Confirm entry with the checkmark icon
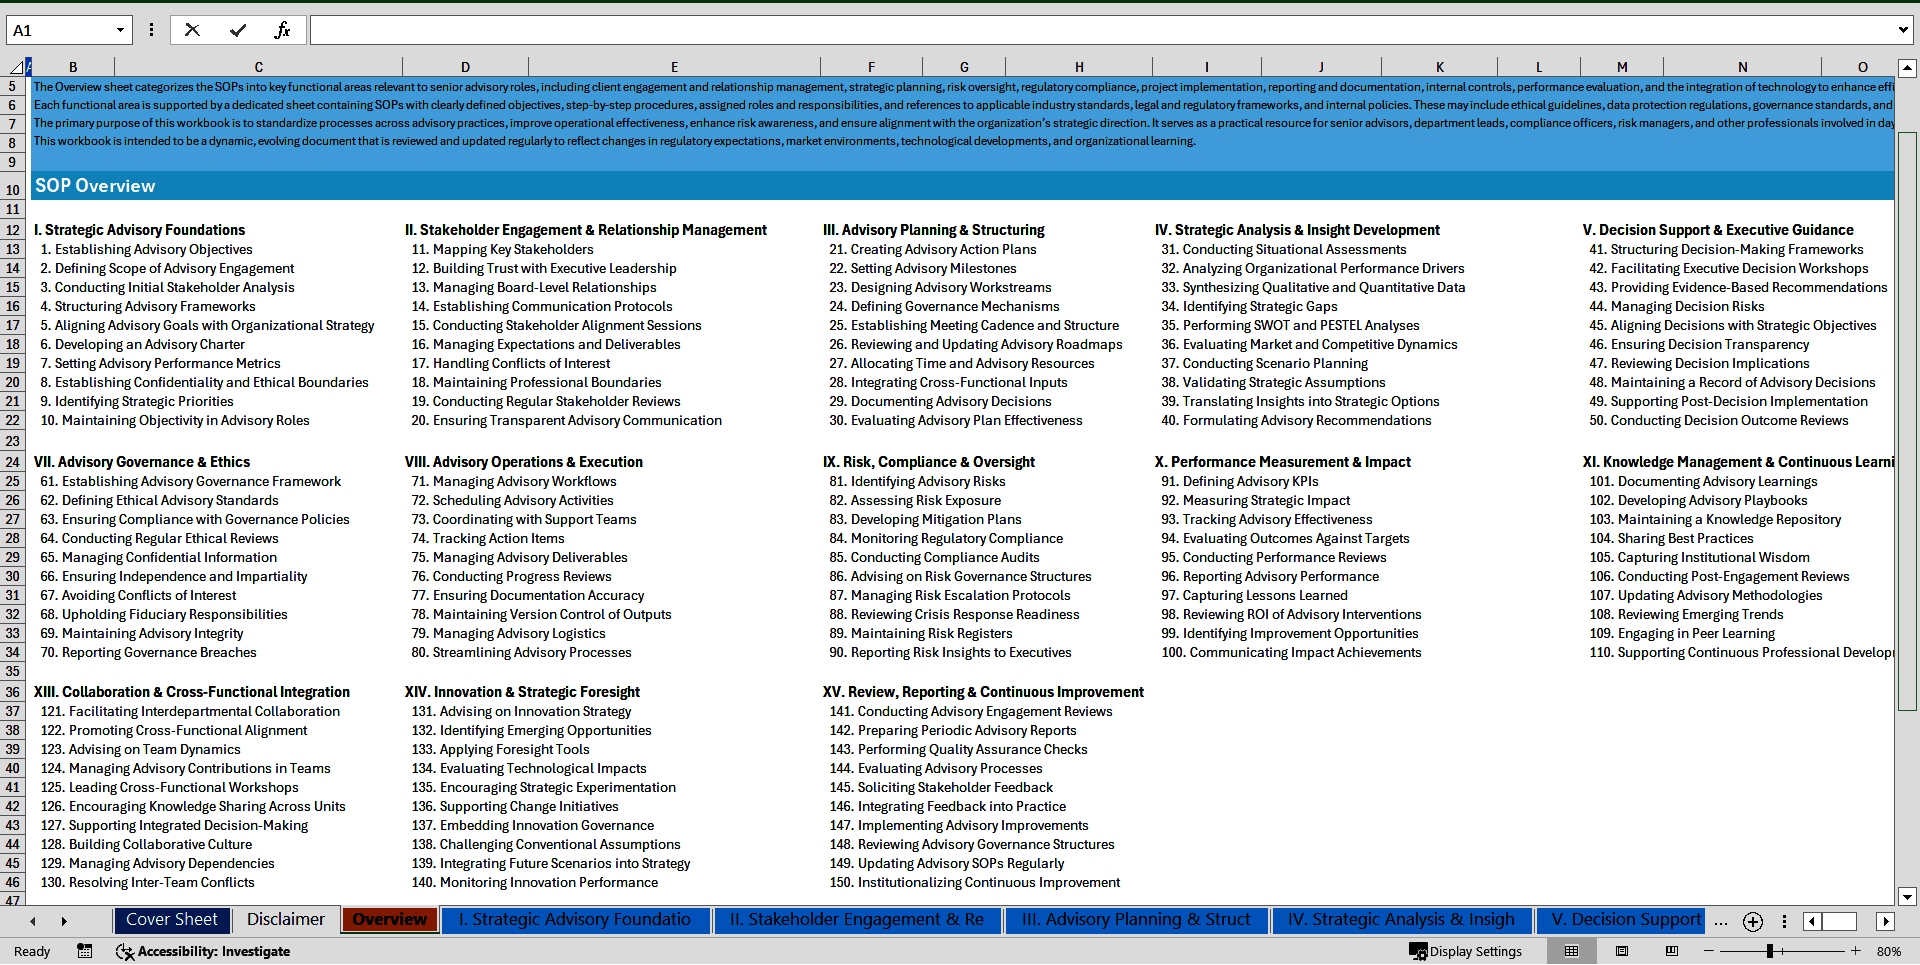The image size is (1920, 965). [x=238, y=30]
